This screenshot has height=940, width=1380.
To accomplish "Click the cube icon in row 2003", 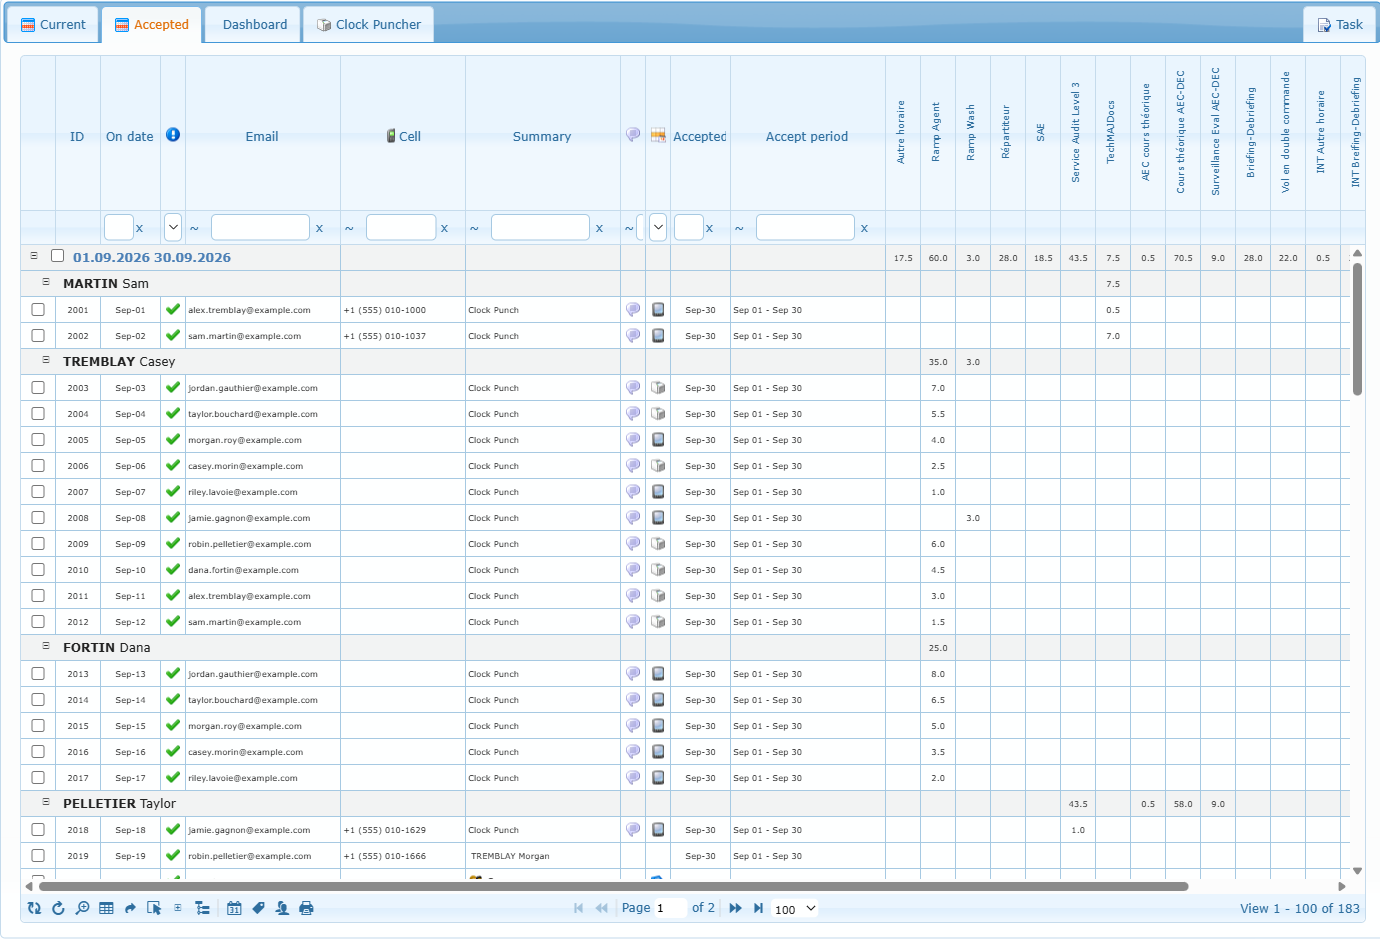I will click(x=658, y=388).
